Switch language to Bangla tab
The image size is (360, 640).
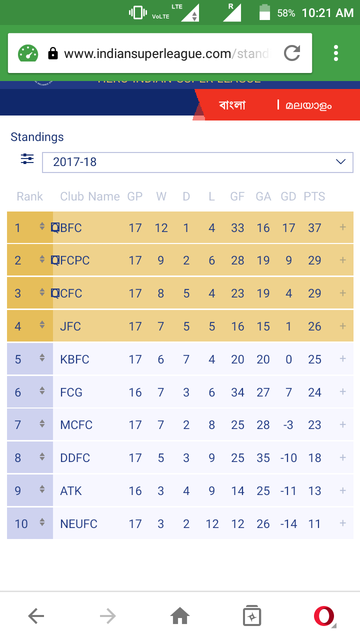point(232,105)
